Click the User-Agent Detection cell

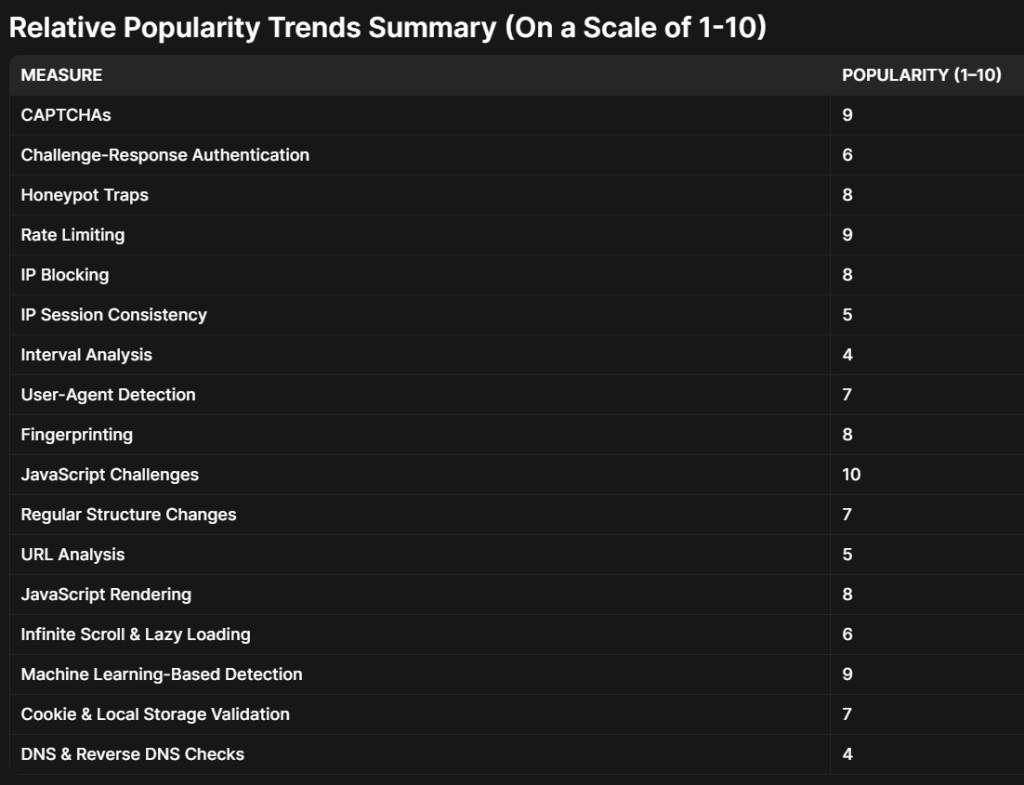(108, 395)
